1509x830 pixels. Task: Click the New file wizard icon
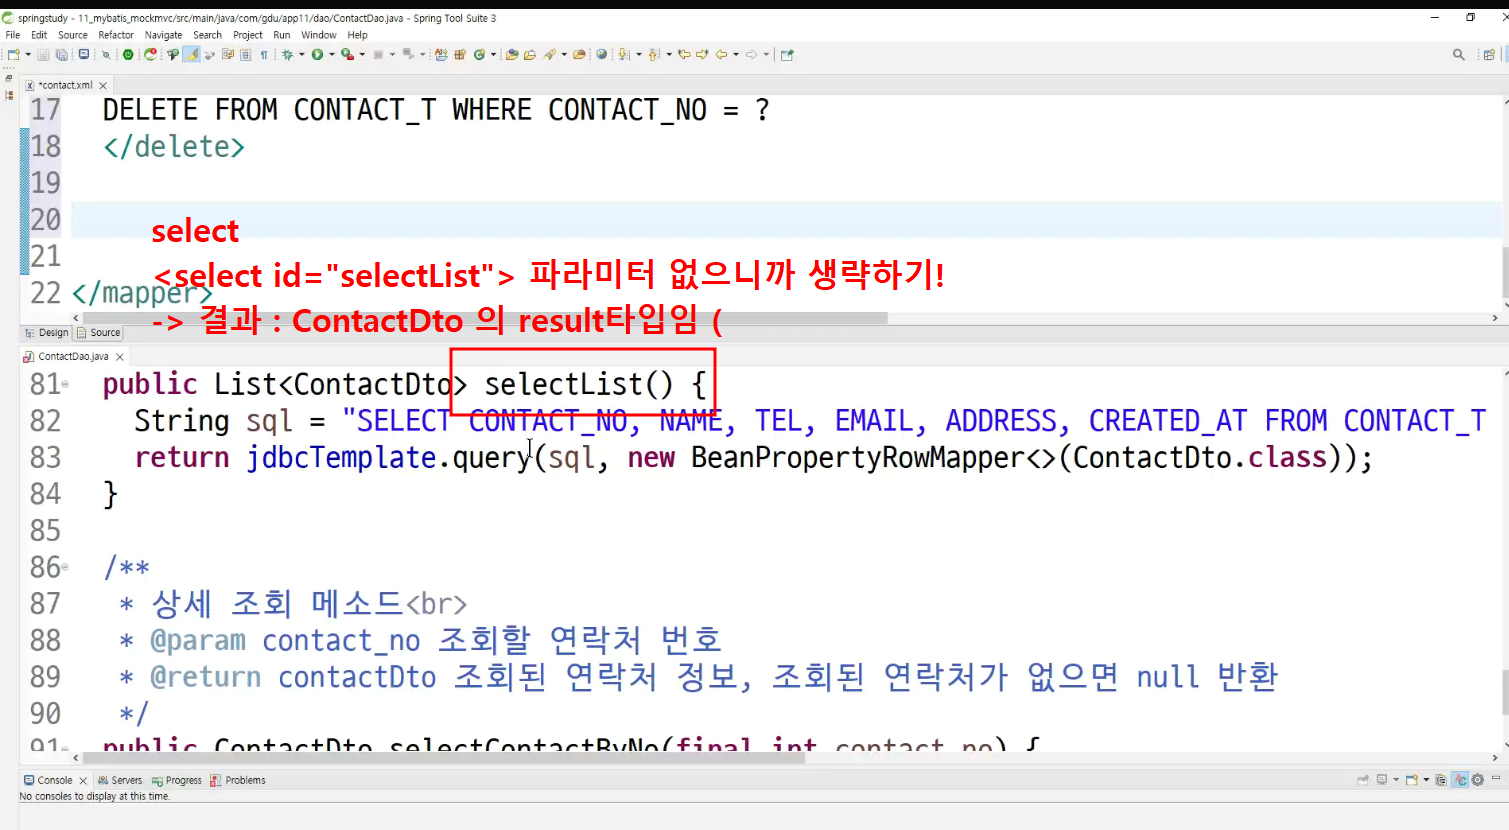(x=14, y=55)
